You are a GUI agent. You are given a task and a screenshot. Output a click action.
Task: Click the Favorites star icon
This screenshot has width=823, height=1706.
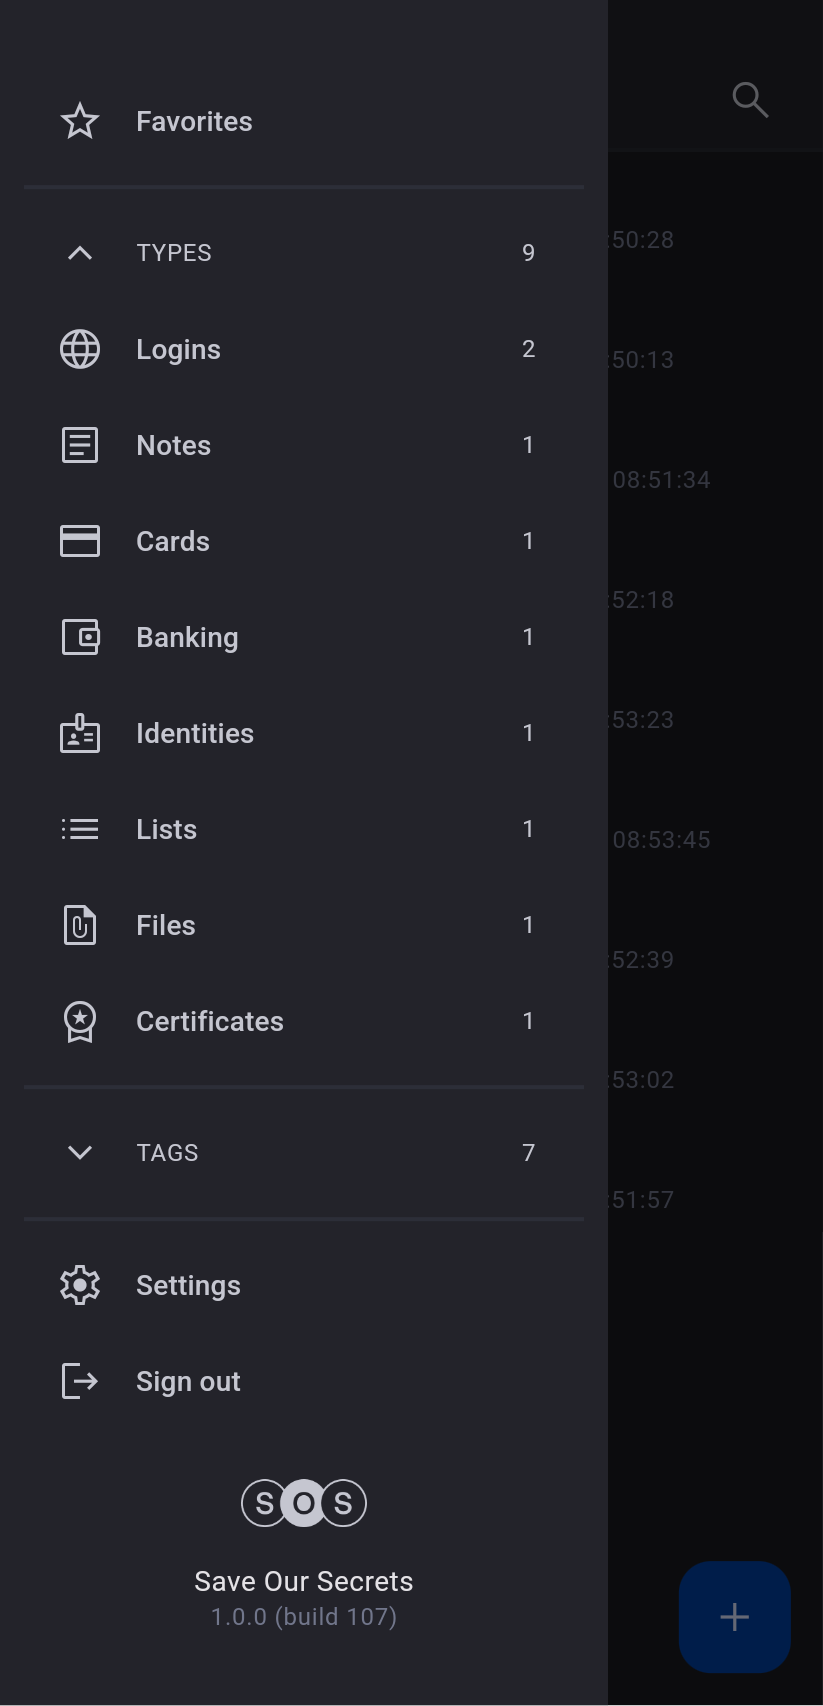(80, 122)
